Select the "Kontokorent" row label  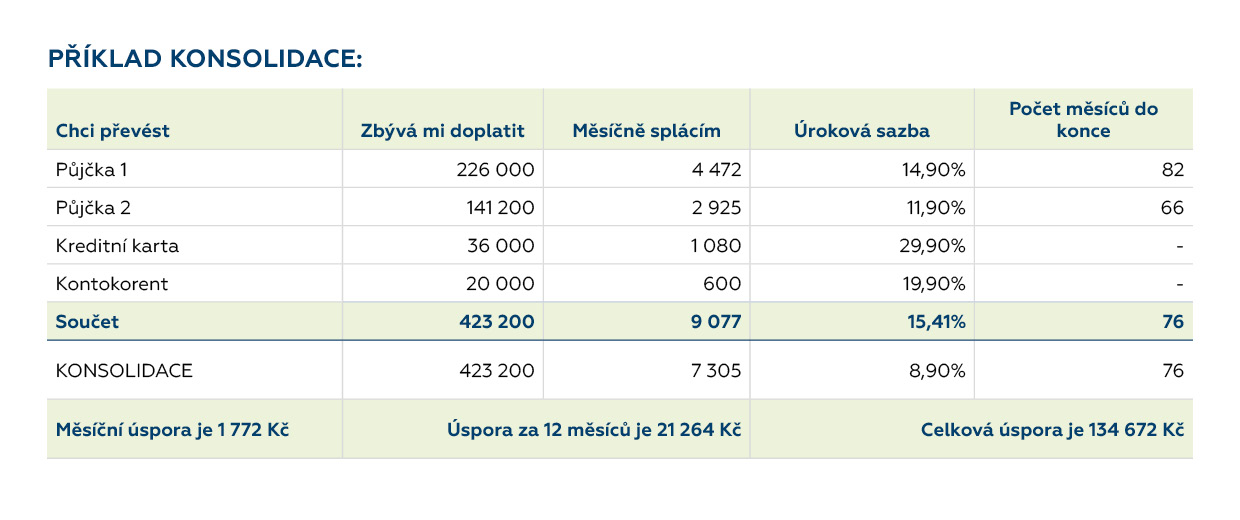click(112, 284)
